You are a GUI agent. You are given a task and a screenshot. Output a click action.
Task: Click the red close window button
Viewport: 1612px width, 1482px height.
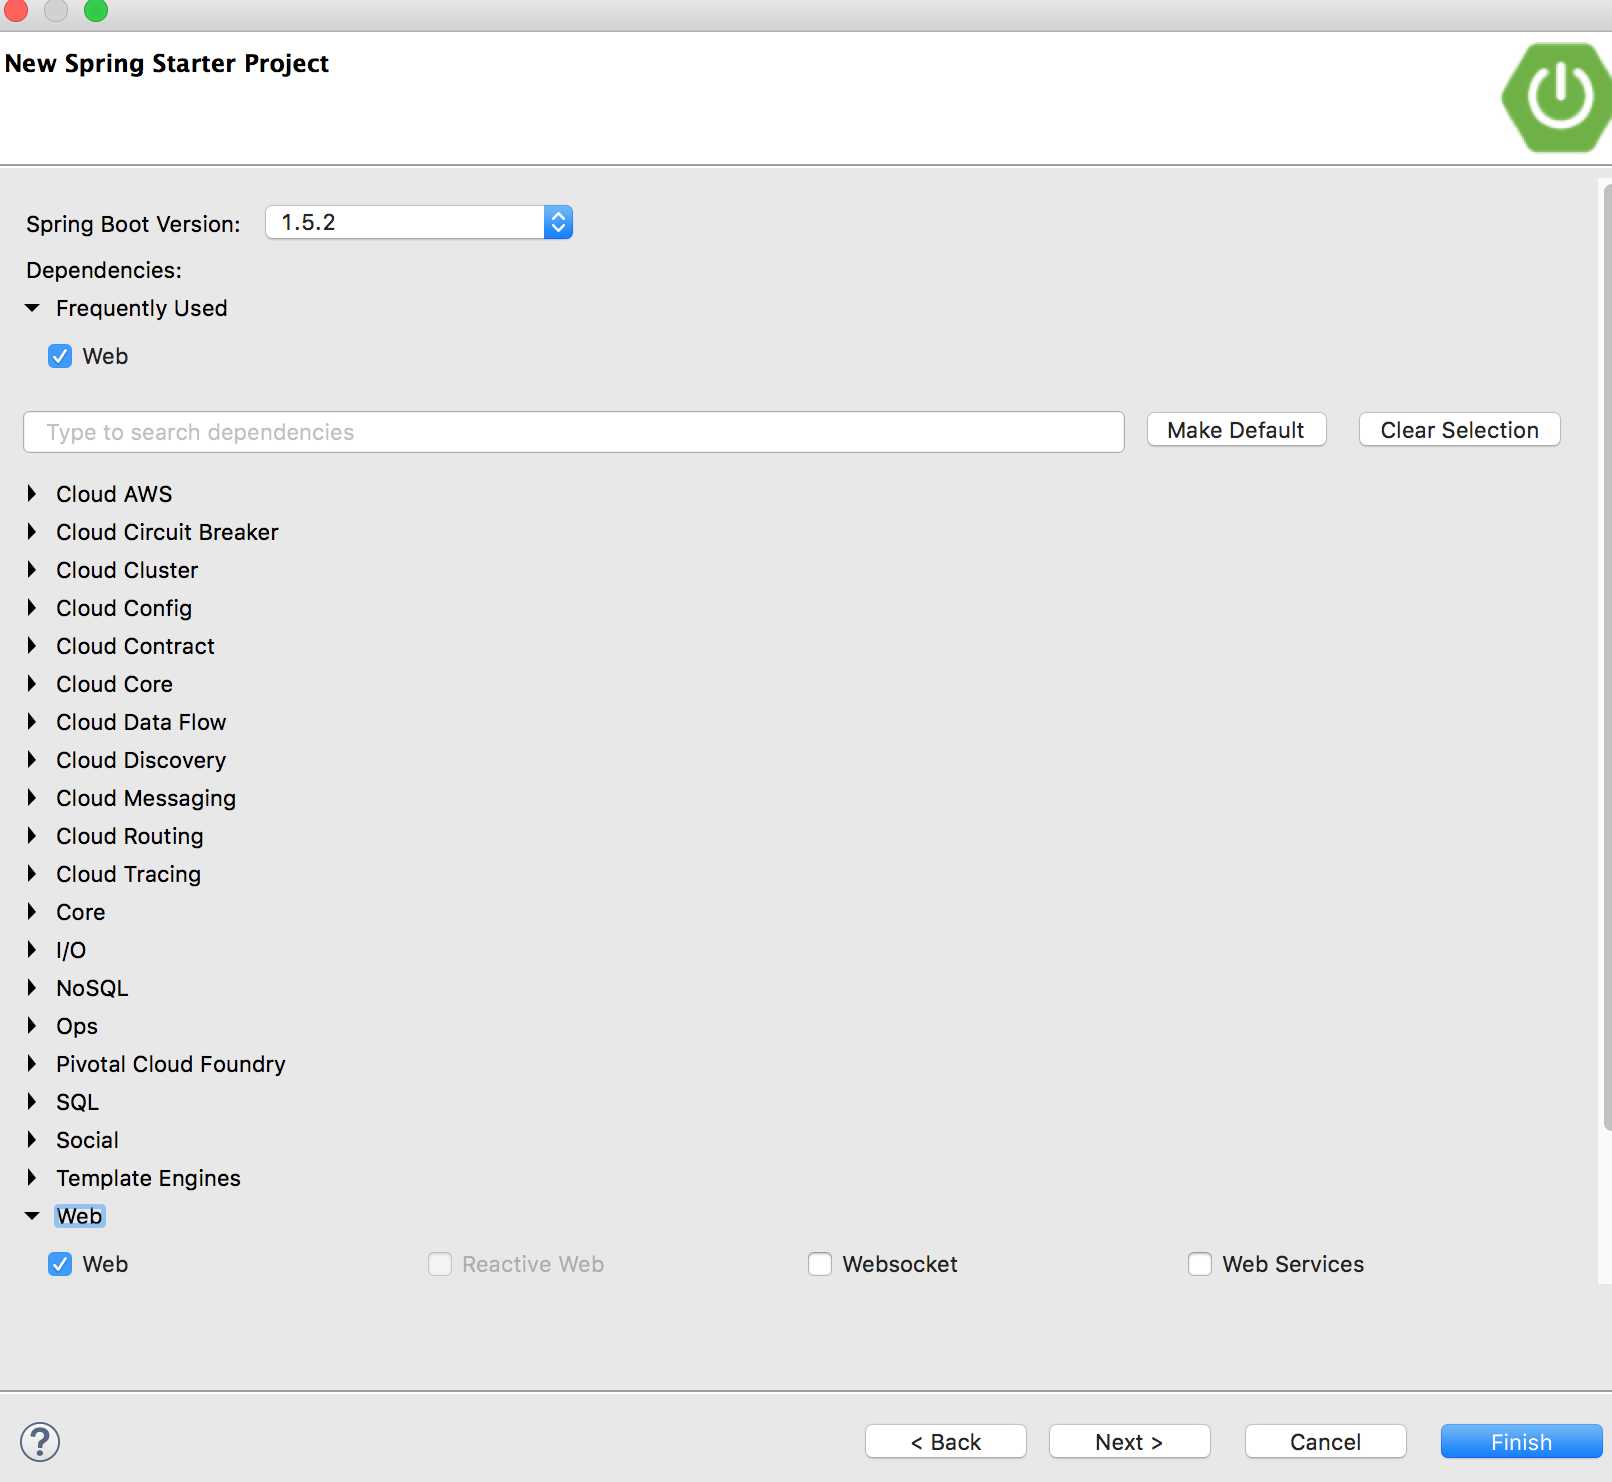(16, 10)
